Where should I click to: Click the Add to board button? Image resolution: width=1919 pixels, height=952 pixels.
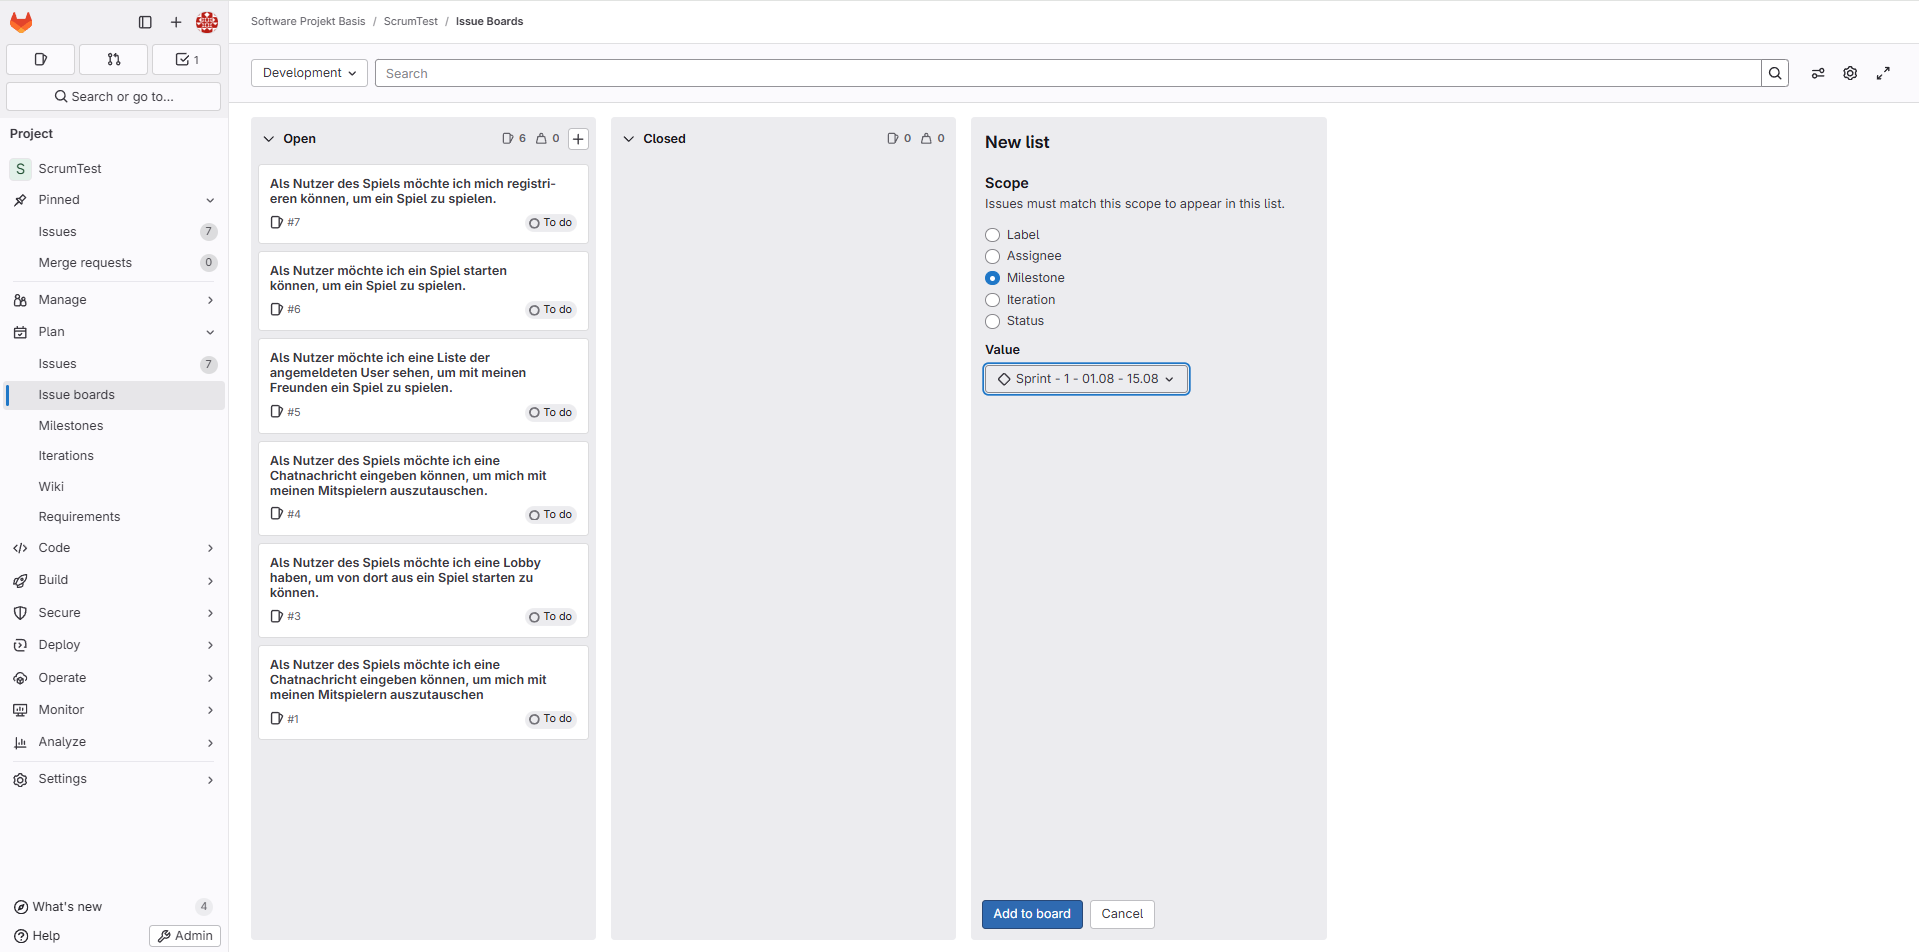1031,914
